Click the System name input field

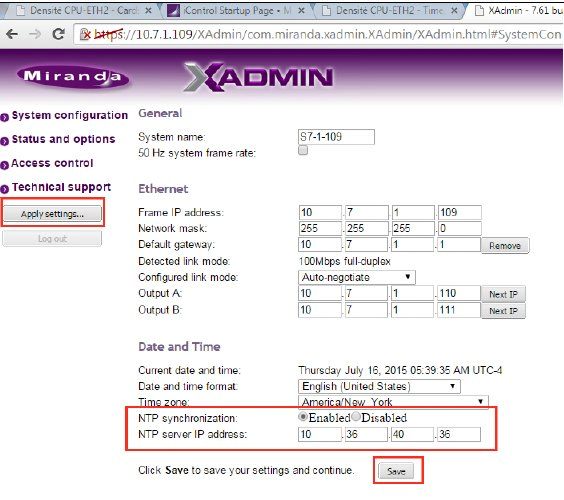pyautogui.click(x=336, y=137)
